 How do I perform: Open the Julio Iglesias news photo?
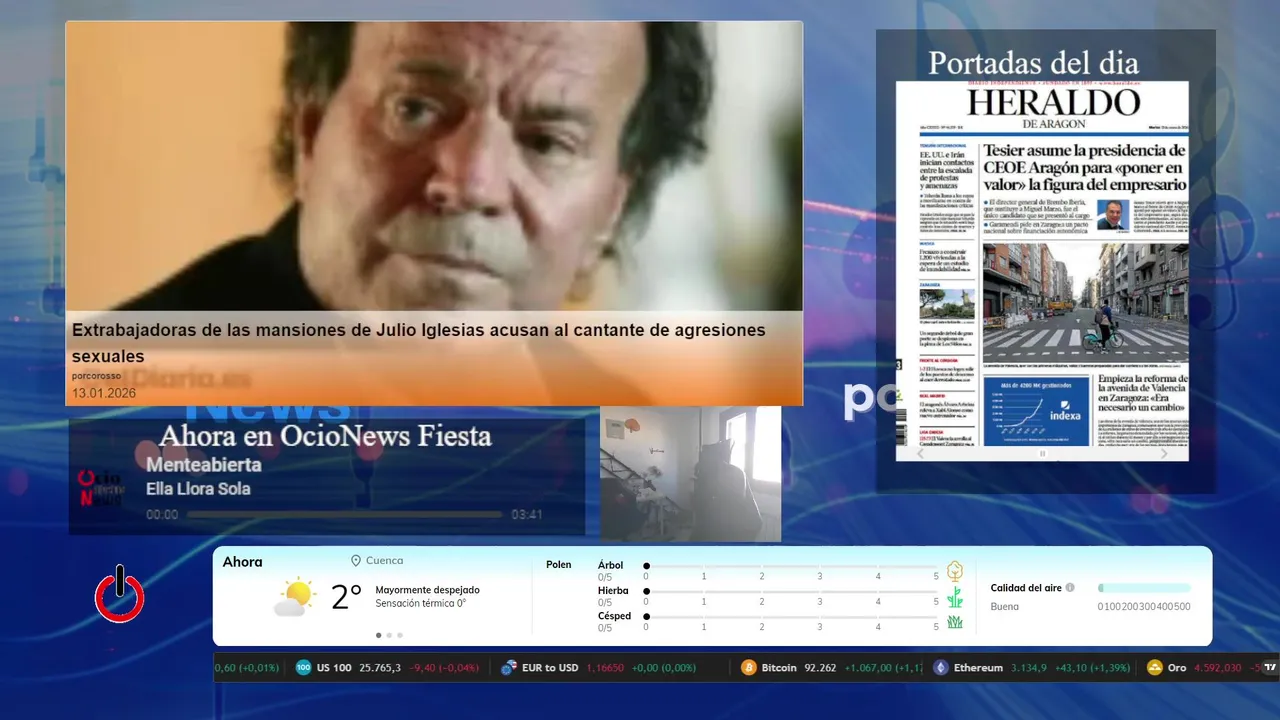(x=434, y=166)
